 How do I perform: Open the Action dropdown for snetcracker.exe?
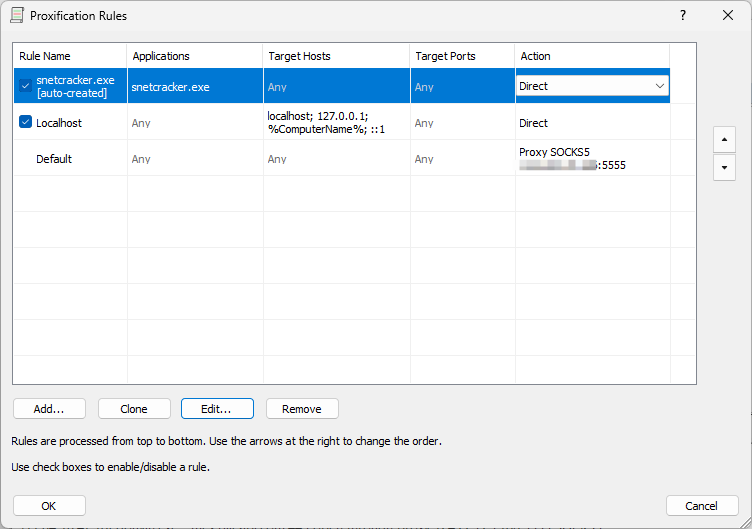click(x=659, y=86)
